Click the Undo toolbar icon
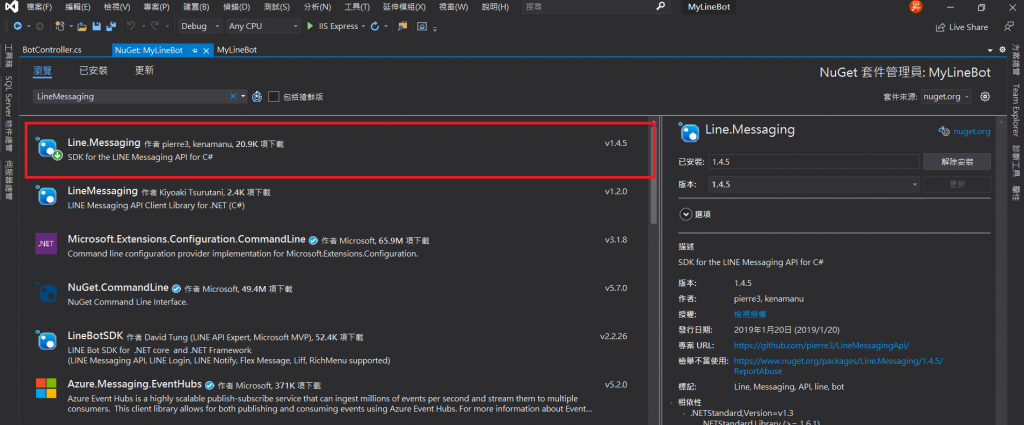Viewport: 1024px width, 425px height. pyautogui.click(x=131, y=26)
